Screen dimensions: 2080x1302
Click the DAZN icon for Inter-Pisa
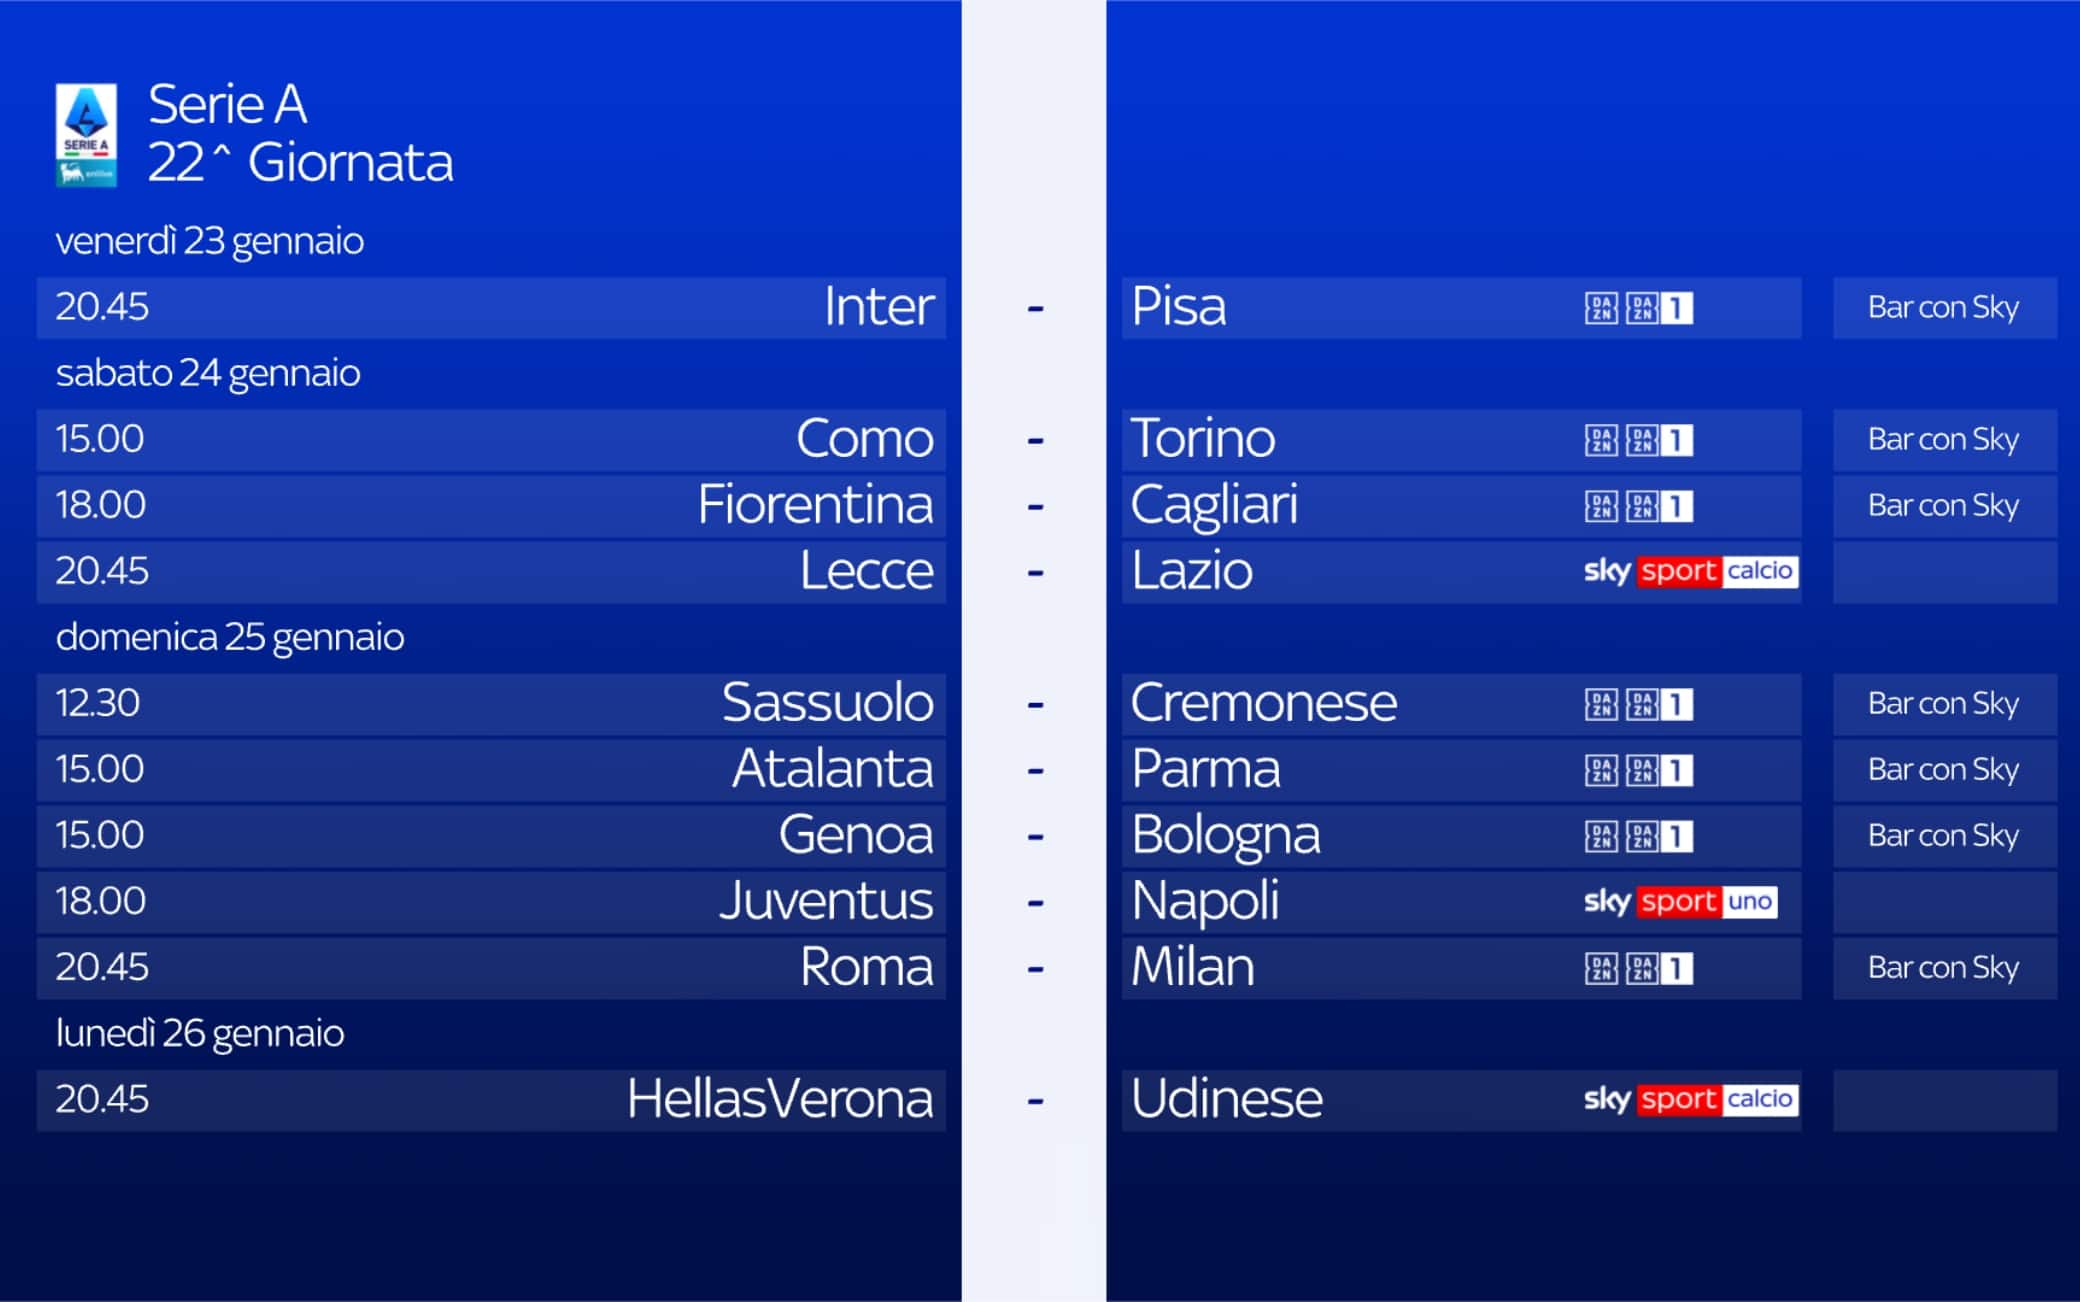[x=1600, y=308]
